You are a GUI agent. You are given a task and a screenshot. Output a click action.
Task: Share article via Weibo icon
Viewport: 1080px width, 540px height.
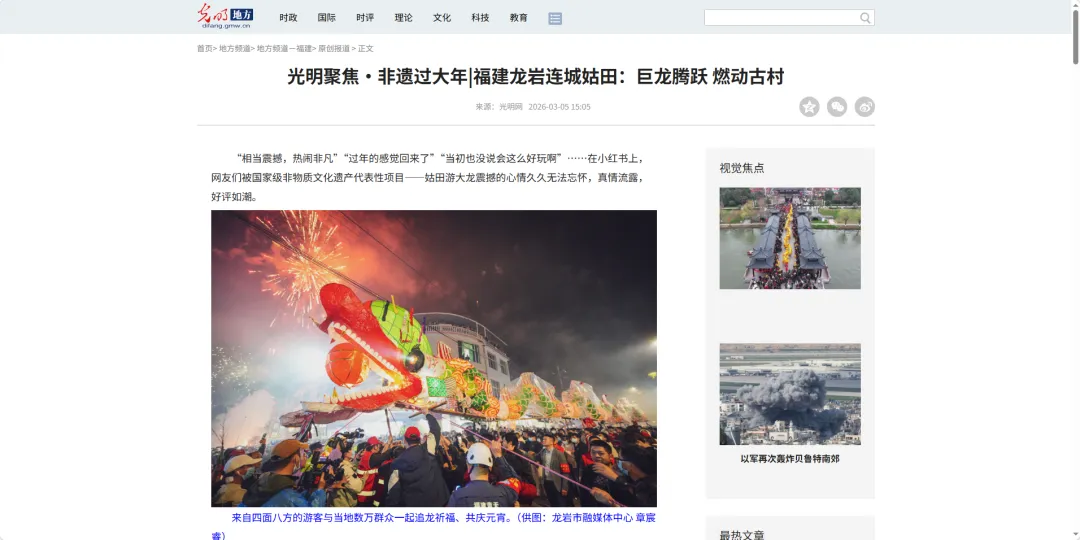(864, 107)
